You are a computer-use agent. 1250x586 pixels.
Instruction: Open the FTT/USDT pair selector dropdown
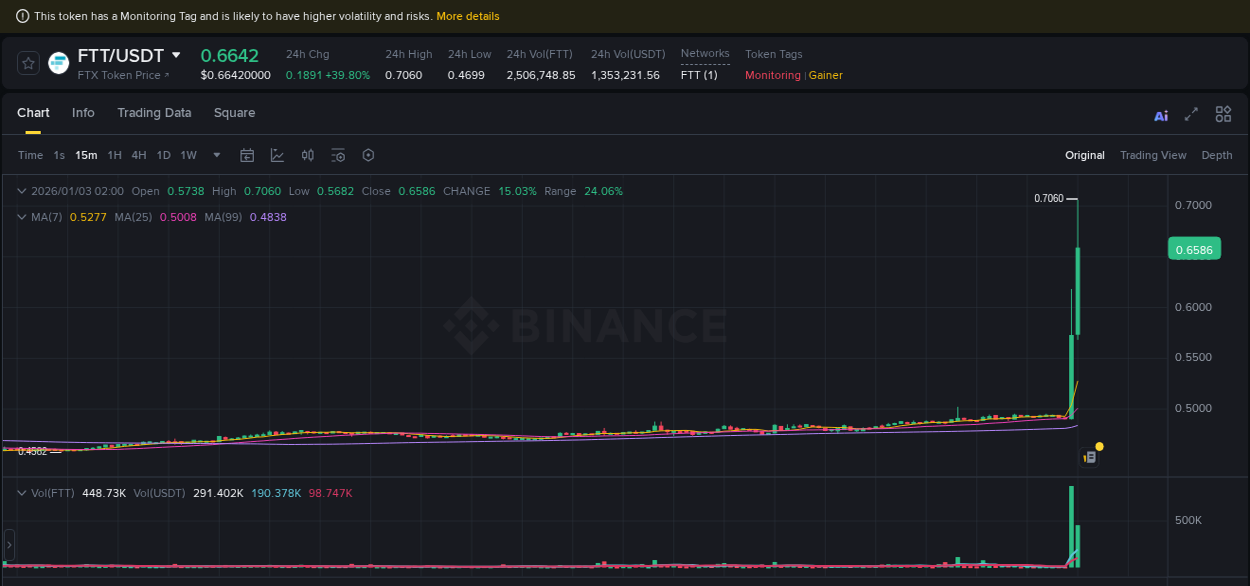pos(175,56)
